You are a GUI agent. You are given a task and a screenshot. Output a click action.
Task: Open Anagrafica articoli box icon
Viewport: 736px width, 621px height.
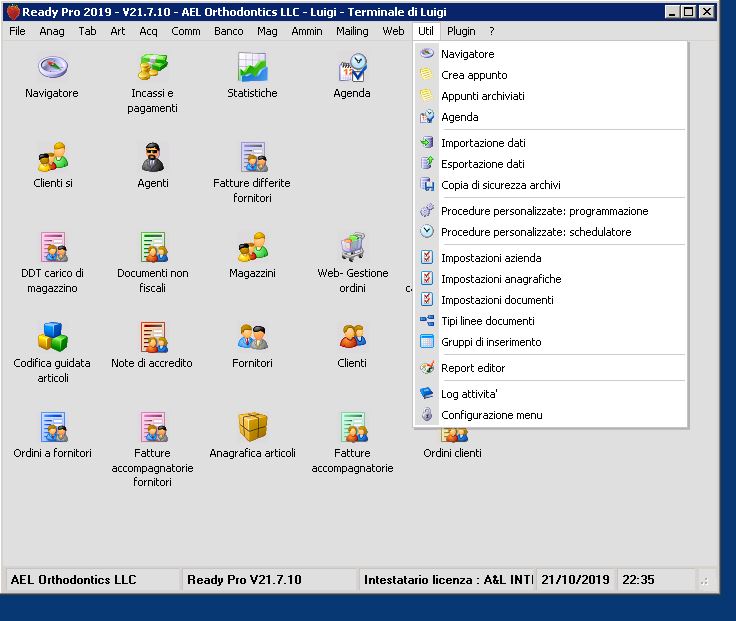click(x=253, y=427)
